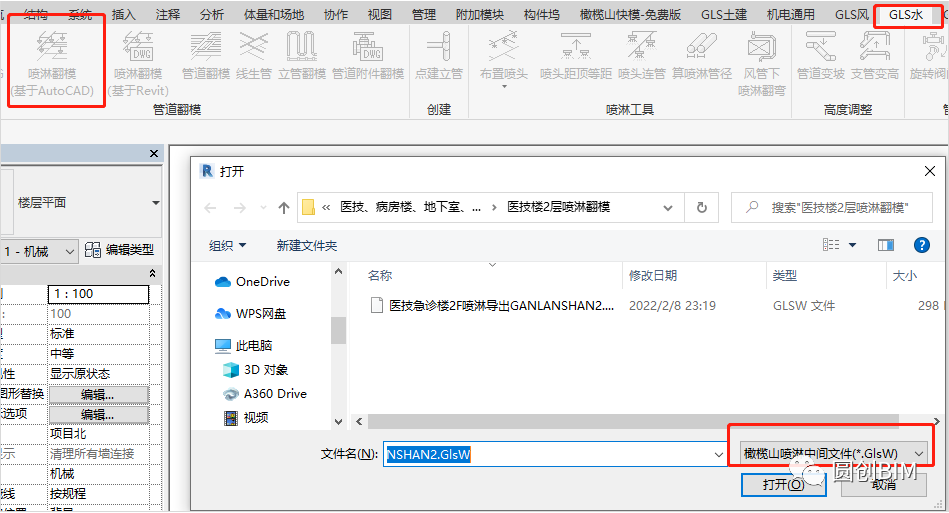Select the 风管下喷淋翻弯 tool
949x513 pixels.
click(761, 64)
